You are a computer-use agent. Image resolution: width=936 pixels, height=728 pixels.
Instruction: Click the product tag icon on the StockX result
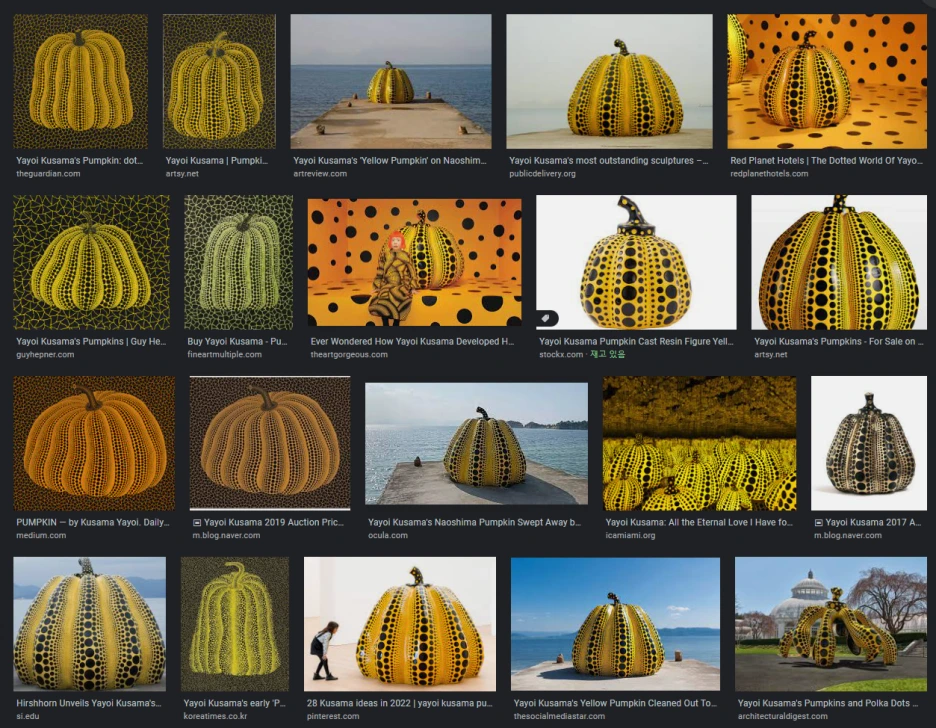[x=545, y=319]
